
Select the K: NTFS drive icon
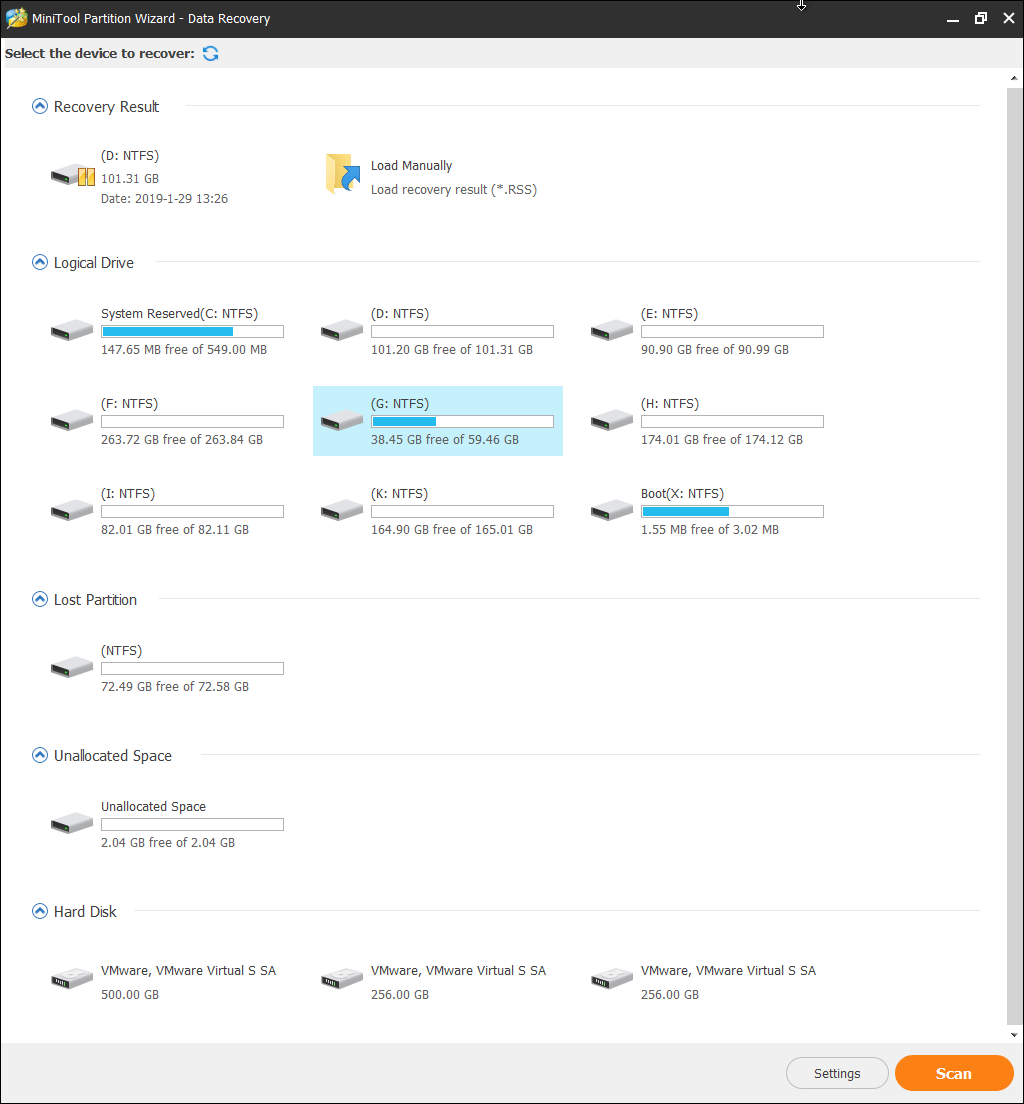point(342,510)
